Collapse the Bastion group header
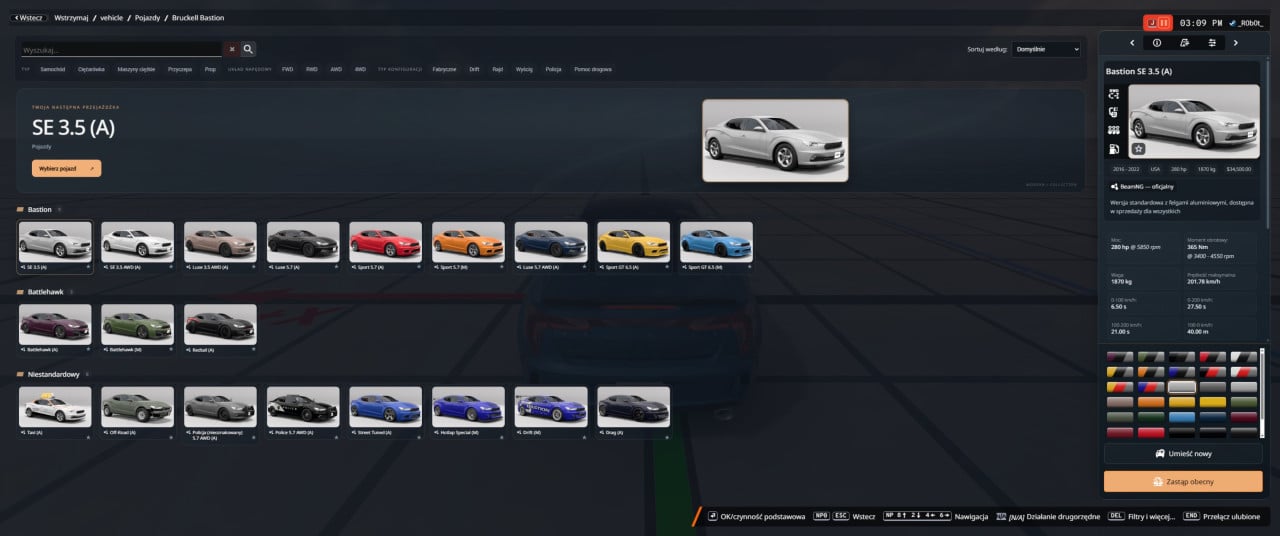Viewport: 1280px width, 536px height. pos(39,209)
